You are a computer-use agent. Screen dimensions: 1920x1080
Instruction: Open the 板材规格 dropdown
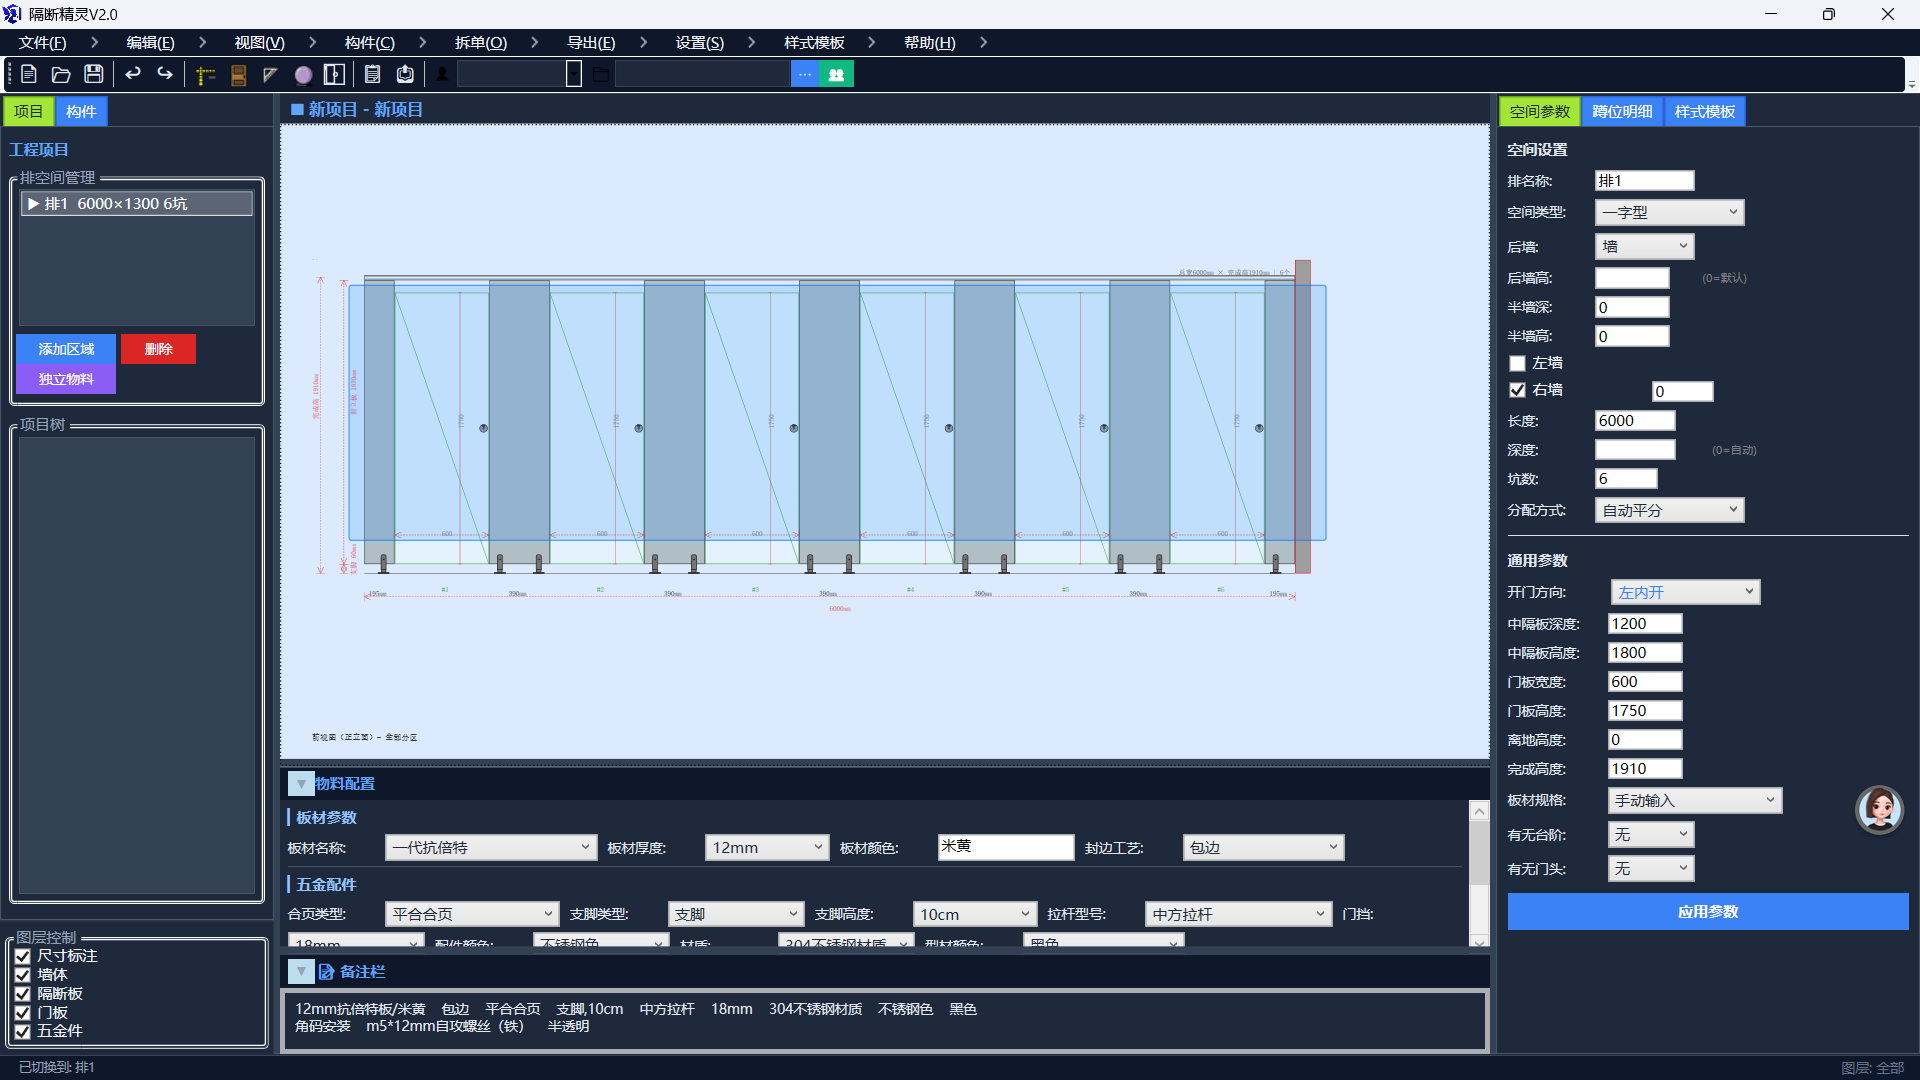pyautogui.click(x=1695, y=800)
